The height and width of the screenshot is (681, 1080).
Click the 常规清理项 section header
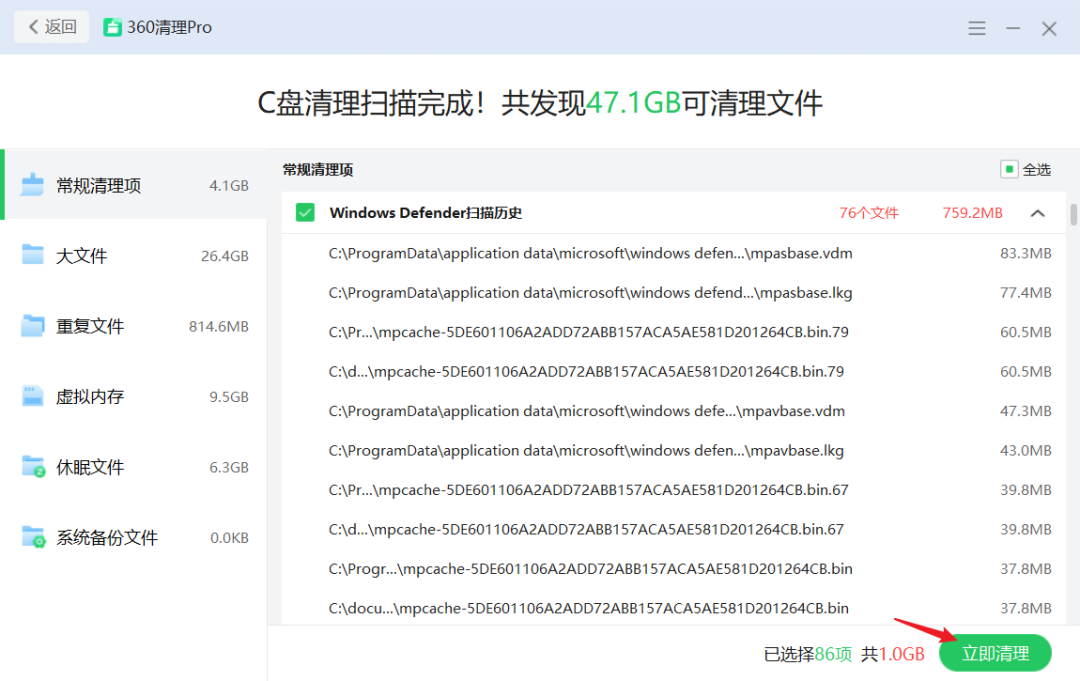click(x=318, y=169)
